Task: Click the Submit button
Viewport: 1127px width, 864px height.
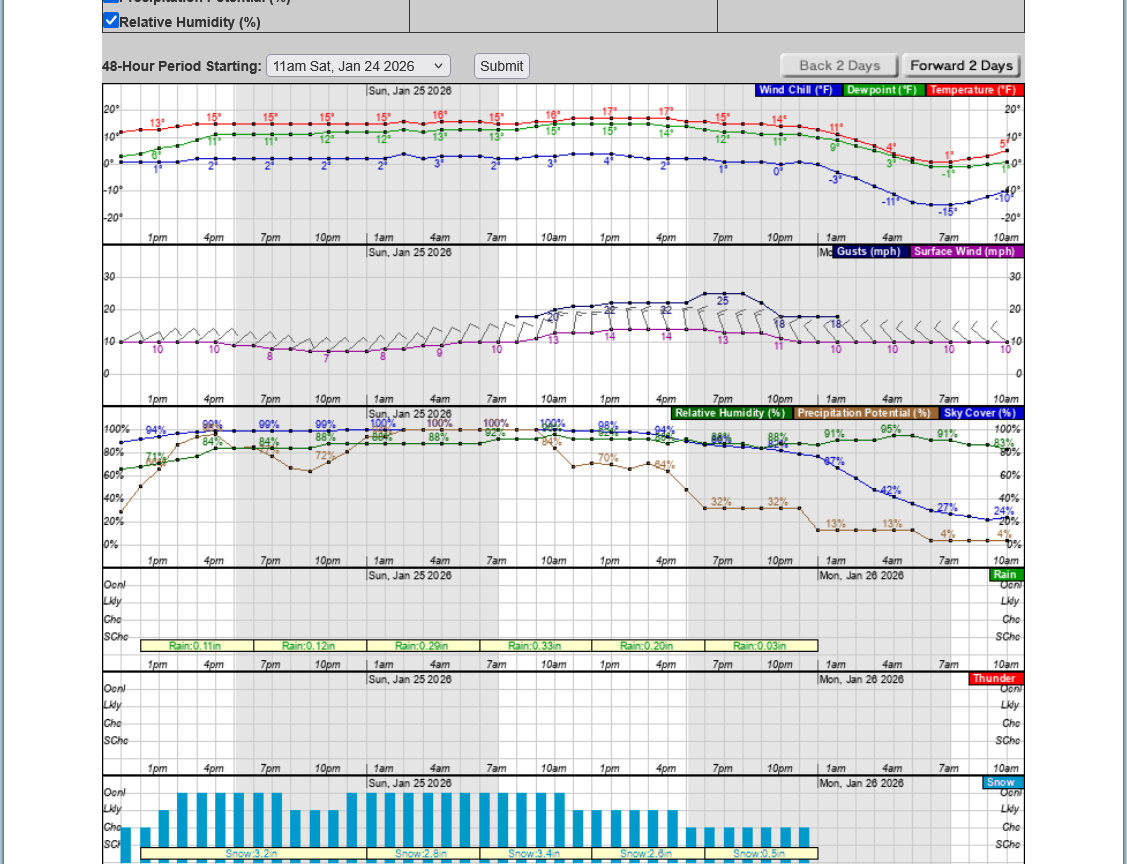Action: [x=501, y=66]
